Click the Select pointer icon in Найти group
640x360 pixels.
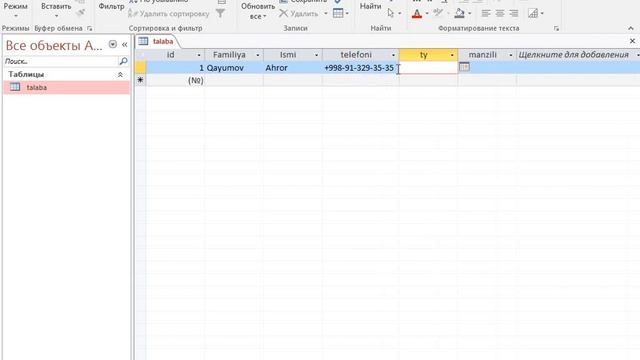391,13
